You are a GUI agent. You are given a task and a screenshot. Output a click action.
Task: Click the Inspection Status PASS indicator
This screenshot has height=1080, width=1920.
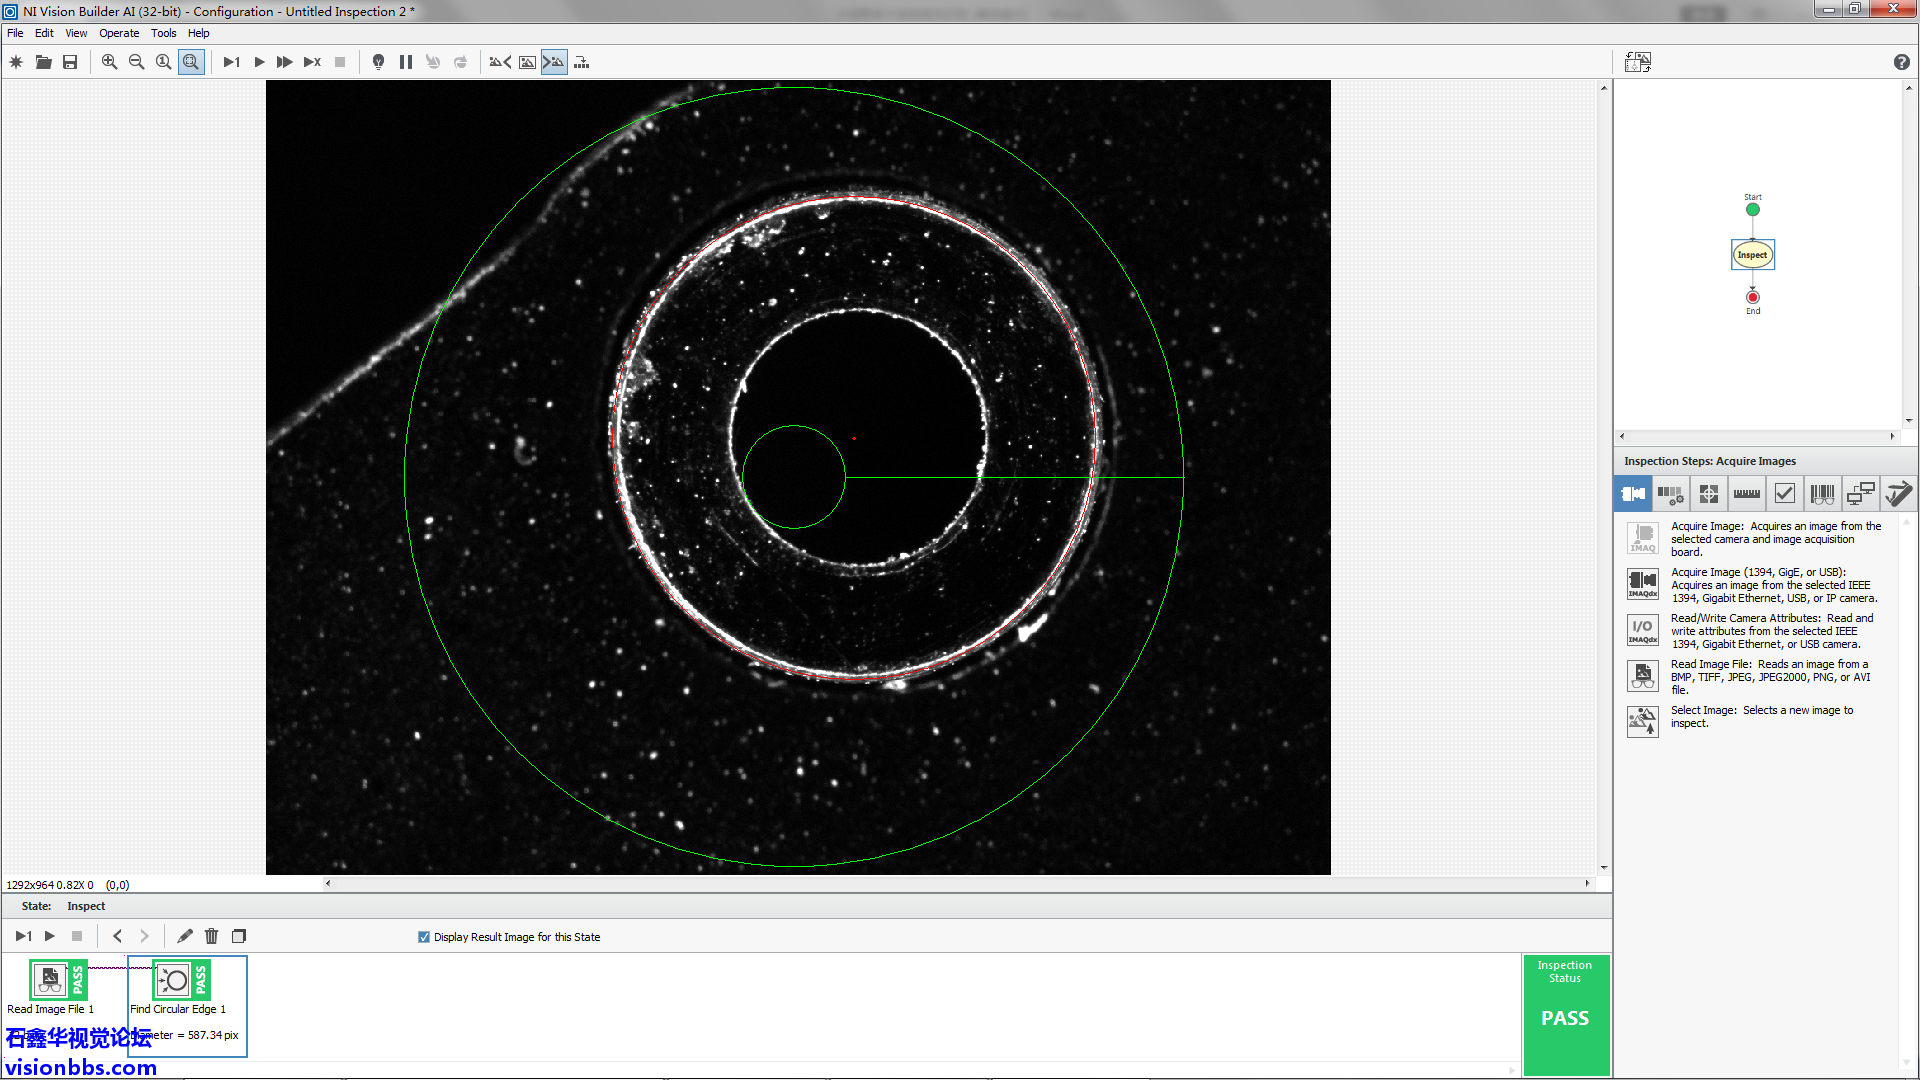(x=1565, y=1016)
